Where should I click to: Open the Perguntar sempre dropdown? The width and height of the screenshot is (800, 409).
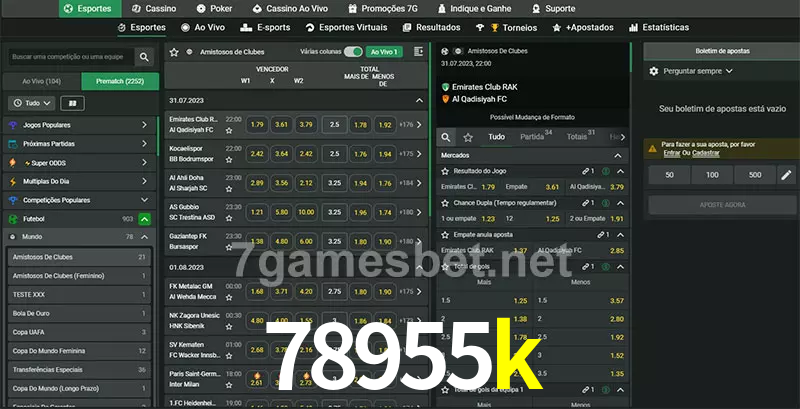click(x=697, y=71)
